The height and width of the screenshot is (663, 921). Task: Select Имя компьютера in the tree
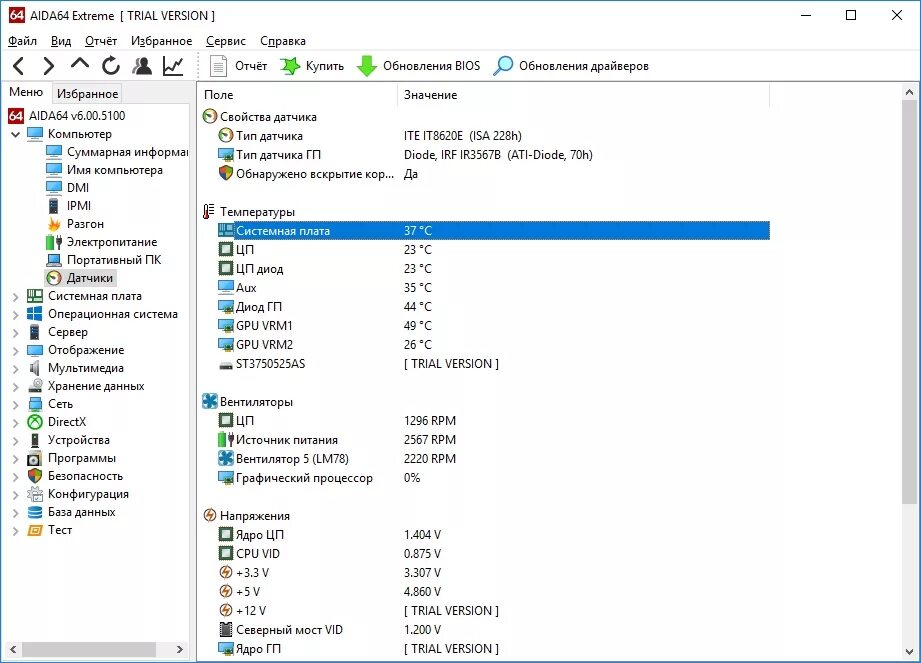[115, 170]
